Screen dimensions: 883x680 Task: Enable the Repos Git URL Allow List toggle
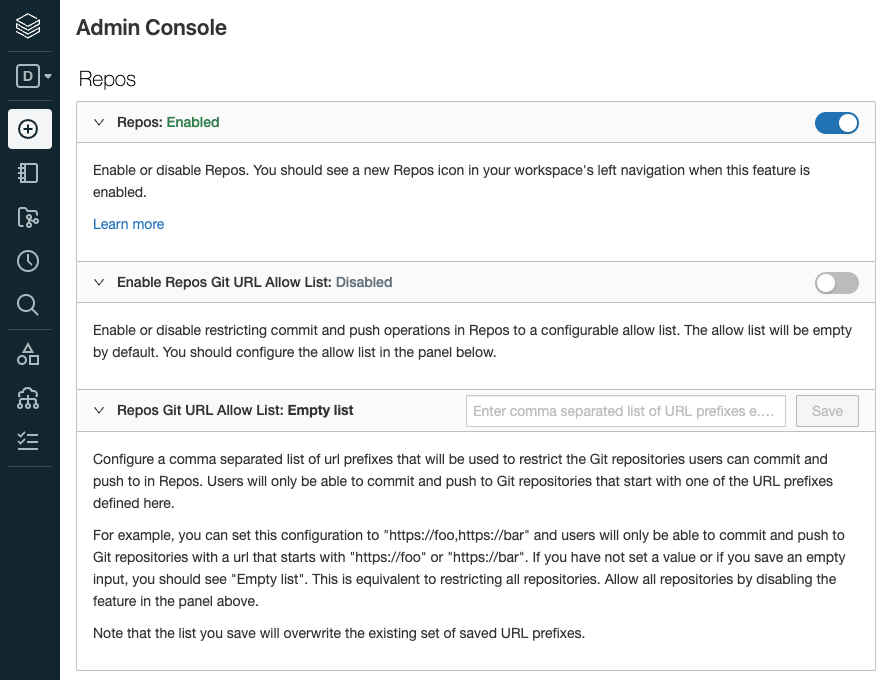[837, 283]
